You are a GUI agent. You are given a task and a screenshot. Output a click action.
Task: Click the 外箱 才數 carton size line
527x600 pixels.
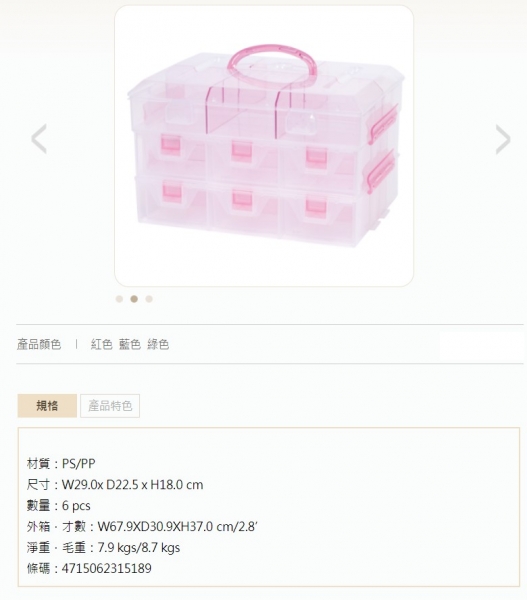[x=142, y=527]
